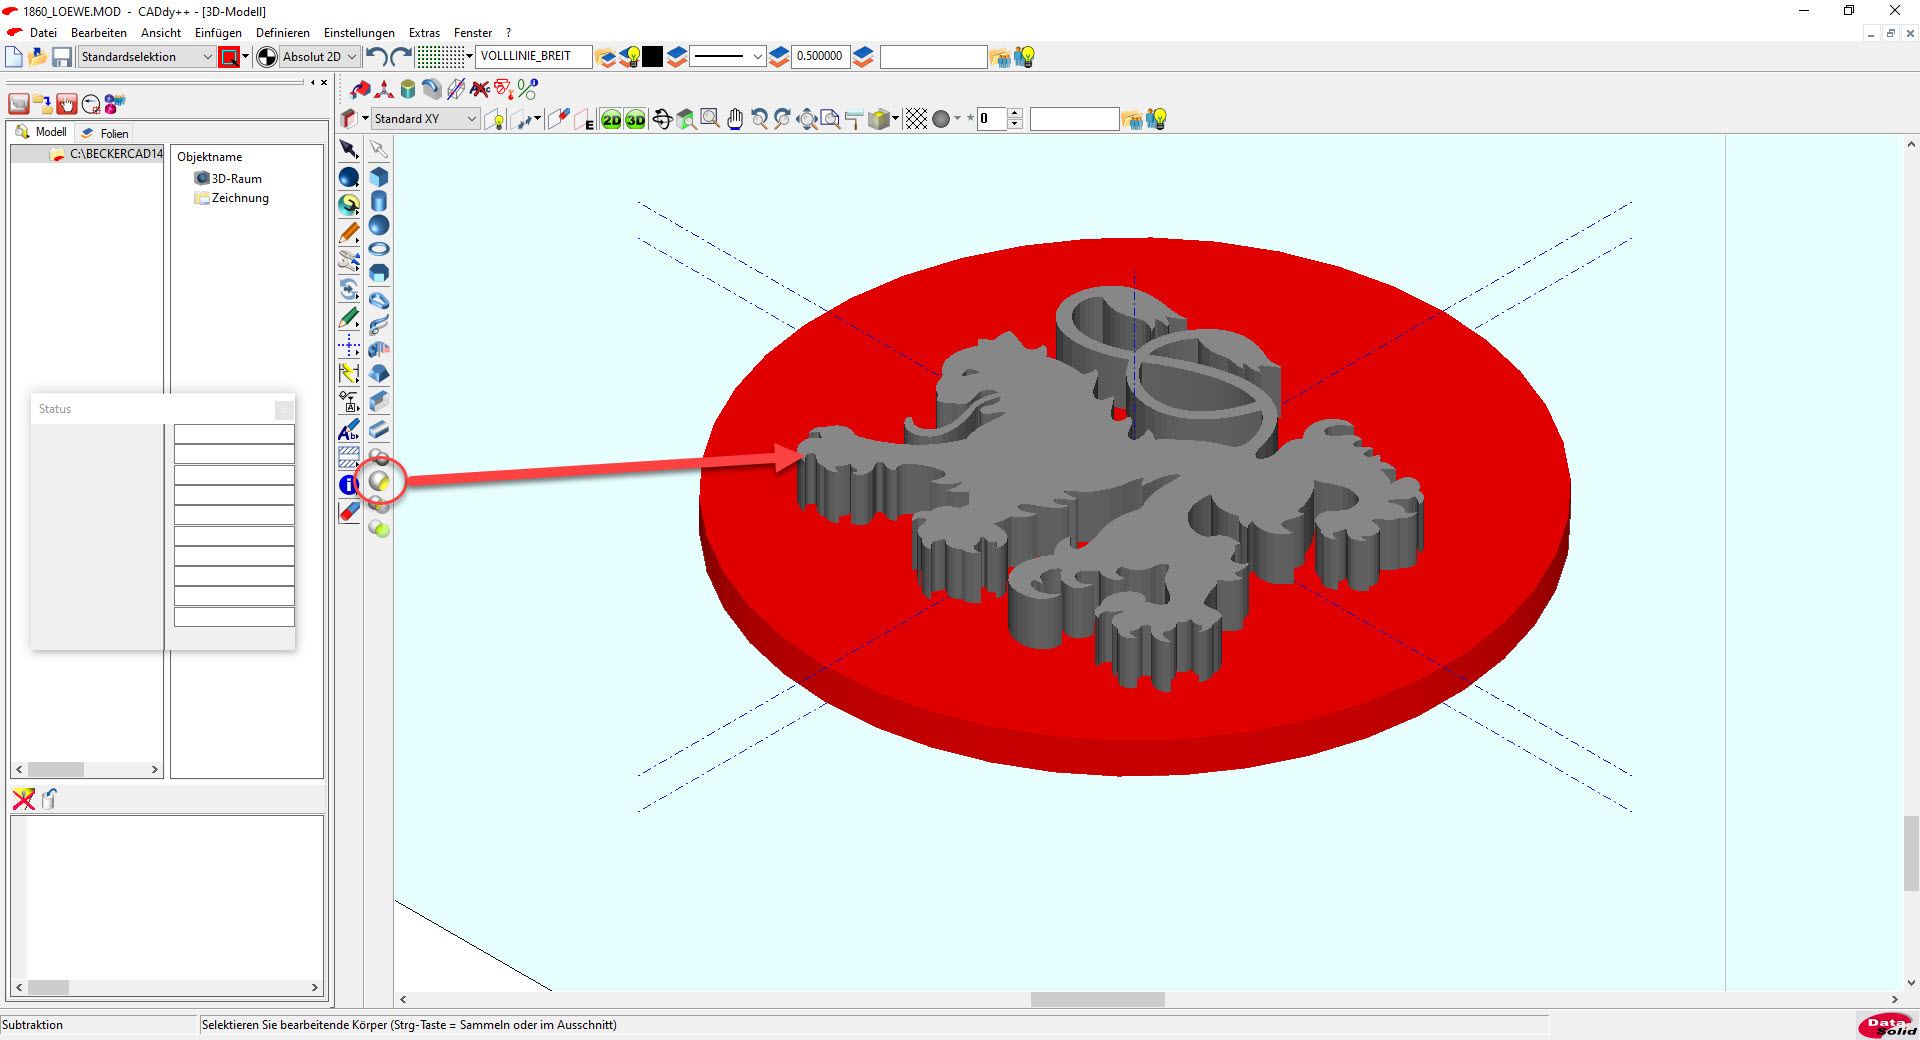The width and height of the screenshot is (1920, 1040).
Task: Select the C:\BECKERCAD14 model entry
Action: [x=106, y=154]
